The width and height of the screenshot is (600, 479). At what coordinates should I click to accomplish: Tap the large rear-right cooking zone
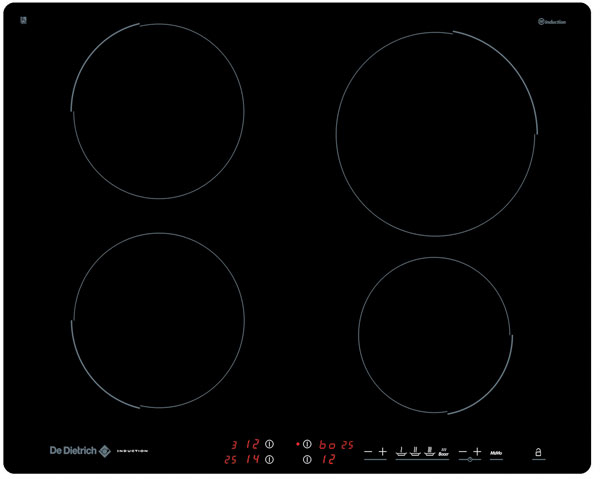(436, 133)
